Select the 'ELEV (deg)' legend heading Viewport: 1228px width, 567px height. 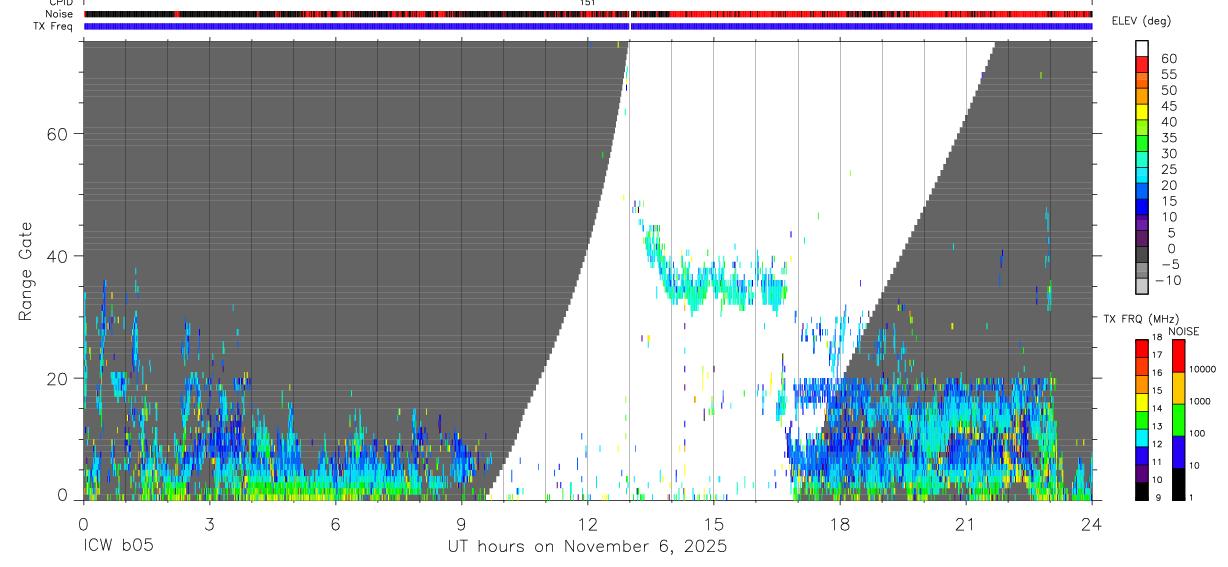[1142, 21]
